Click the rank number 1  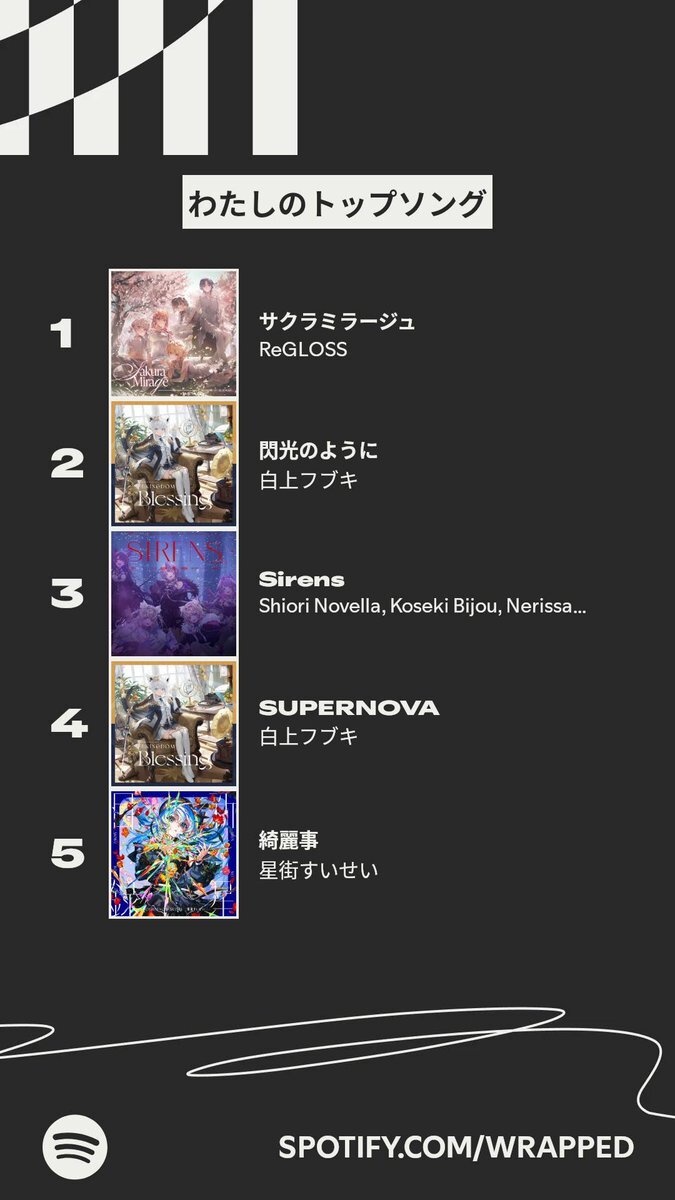[62, 334]
